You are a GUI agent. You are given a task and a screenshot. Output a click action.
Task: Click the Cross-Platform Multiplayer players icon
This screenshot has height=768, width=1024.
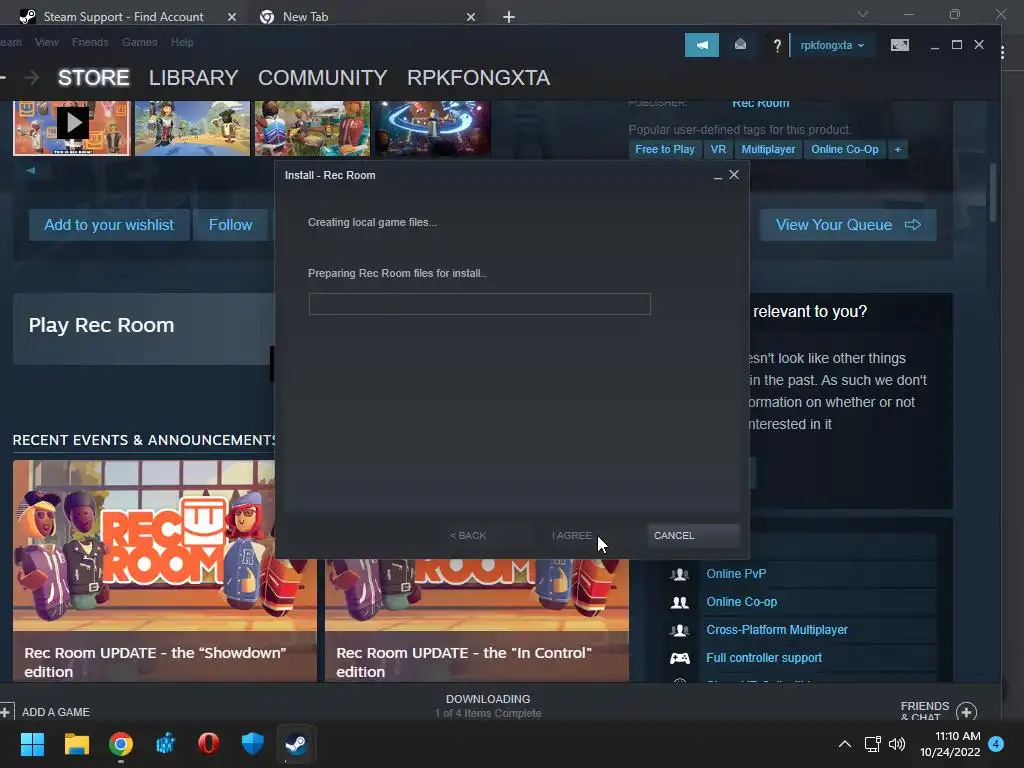[680, 630]
